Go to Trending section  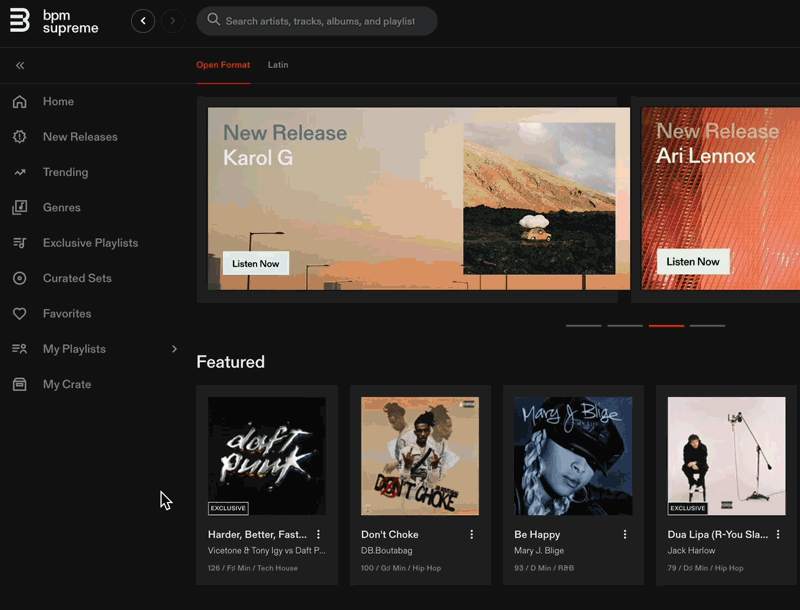tap(65, 172)
